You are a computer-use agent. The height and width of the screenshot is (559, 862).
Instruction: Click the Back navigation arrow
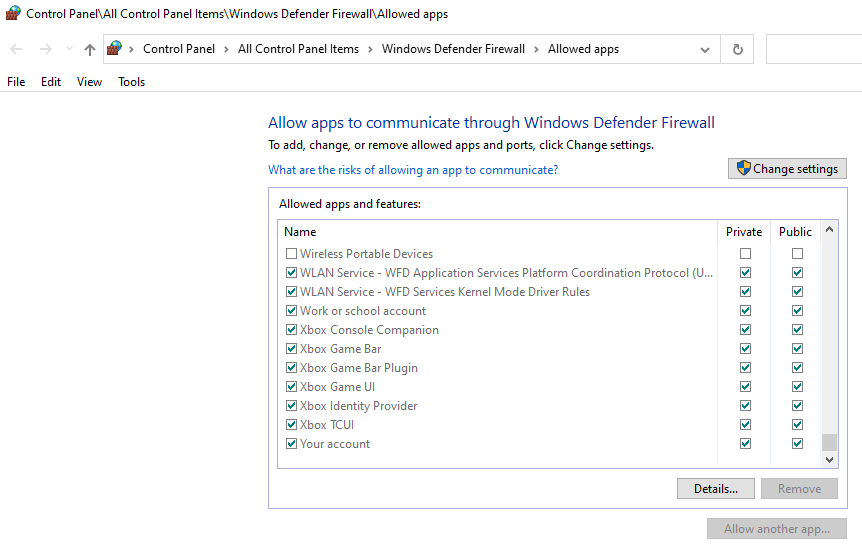click(x=17, y=49)
